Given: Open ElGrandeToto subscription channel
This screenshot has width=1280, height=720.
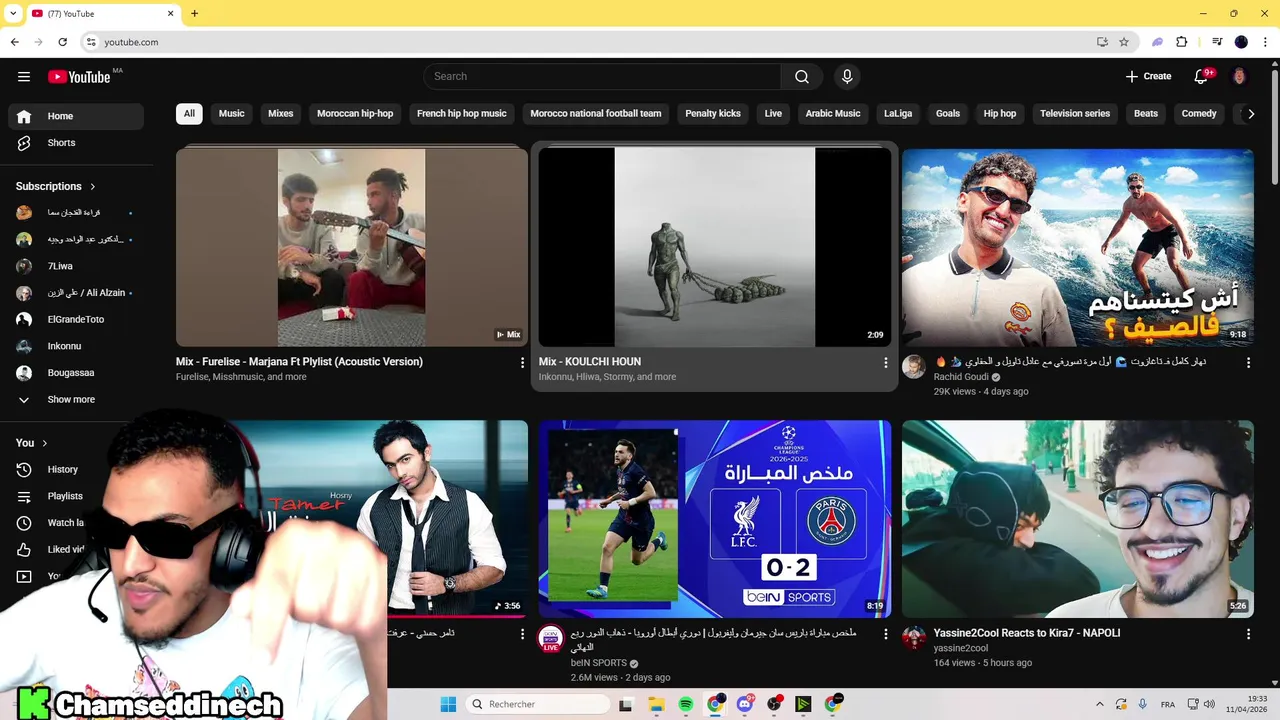Looking at the screenshot, I should [76, 319].
